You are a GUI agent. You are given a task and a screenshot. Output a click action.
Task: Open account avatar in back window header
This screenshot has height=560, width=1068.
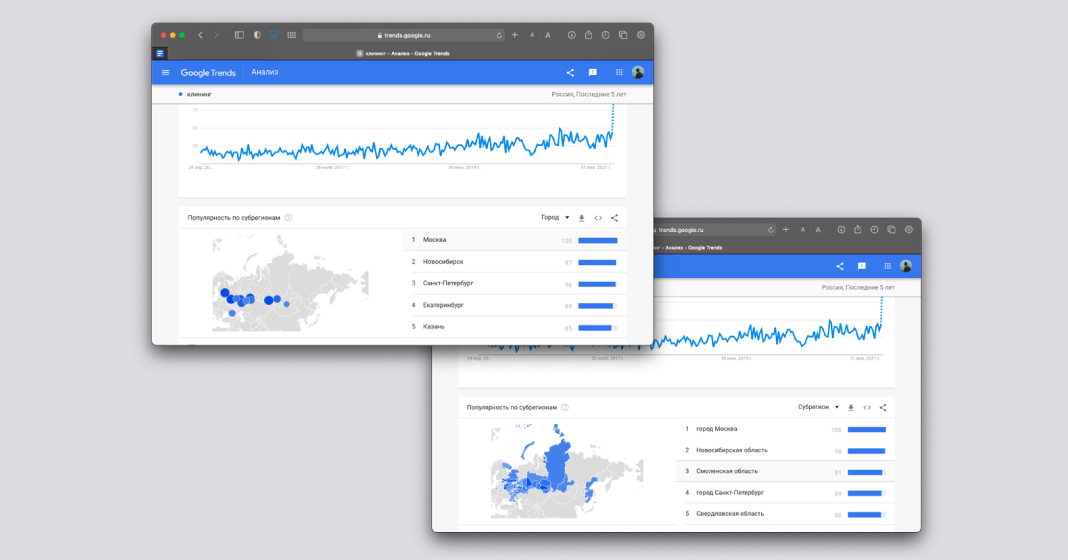(x=906, y=266)
